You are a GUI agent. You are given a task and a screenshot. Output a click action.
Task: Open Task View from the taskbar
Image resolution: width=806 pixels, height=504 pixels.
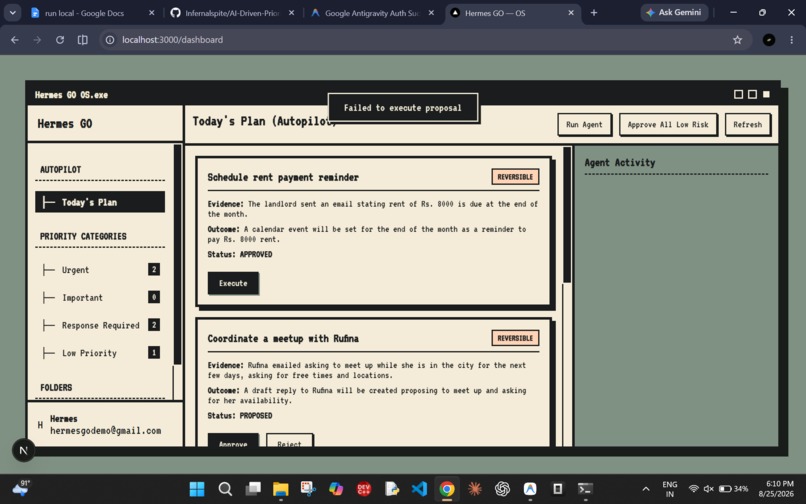(x=253, y=489)
